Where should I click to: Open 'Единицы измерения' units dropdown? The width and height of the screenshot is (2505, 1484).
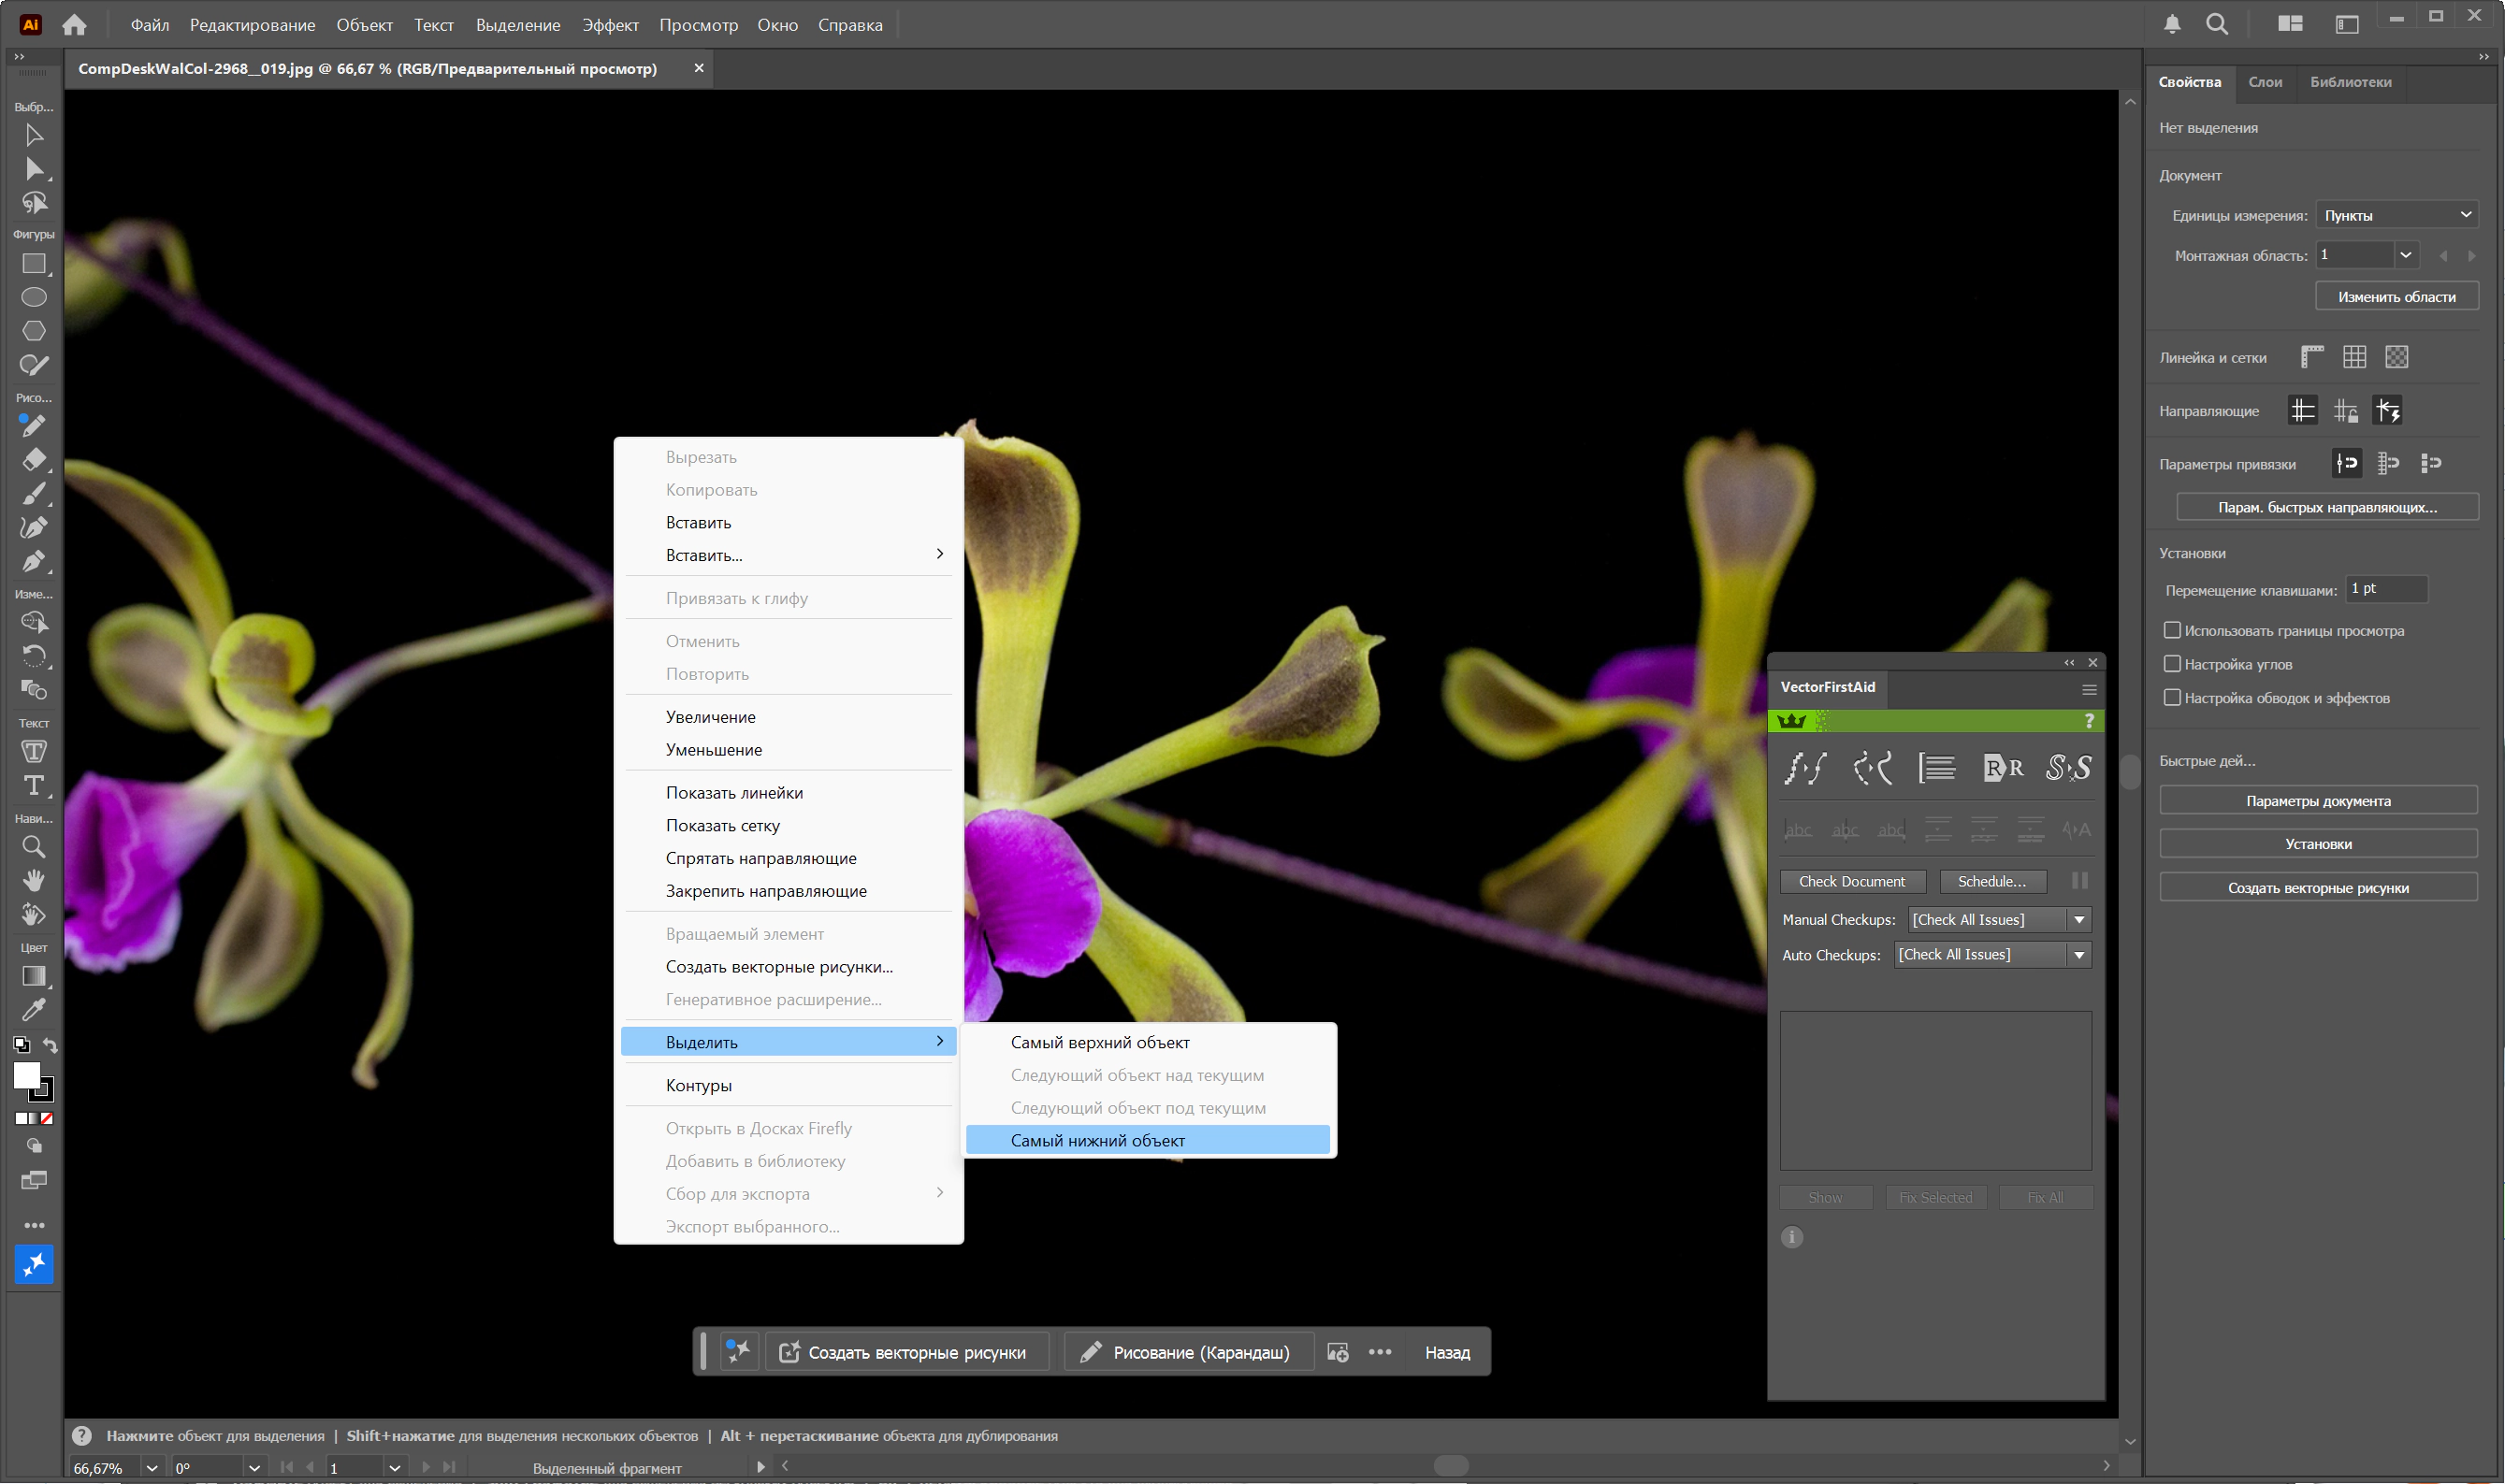[x=2397, y=215]
